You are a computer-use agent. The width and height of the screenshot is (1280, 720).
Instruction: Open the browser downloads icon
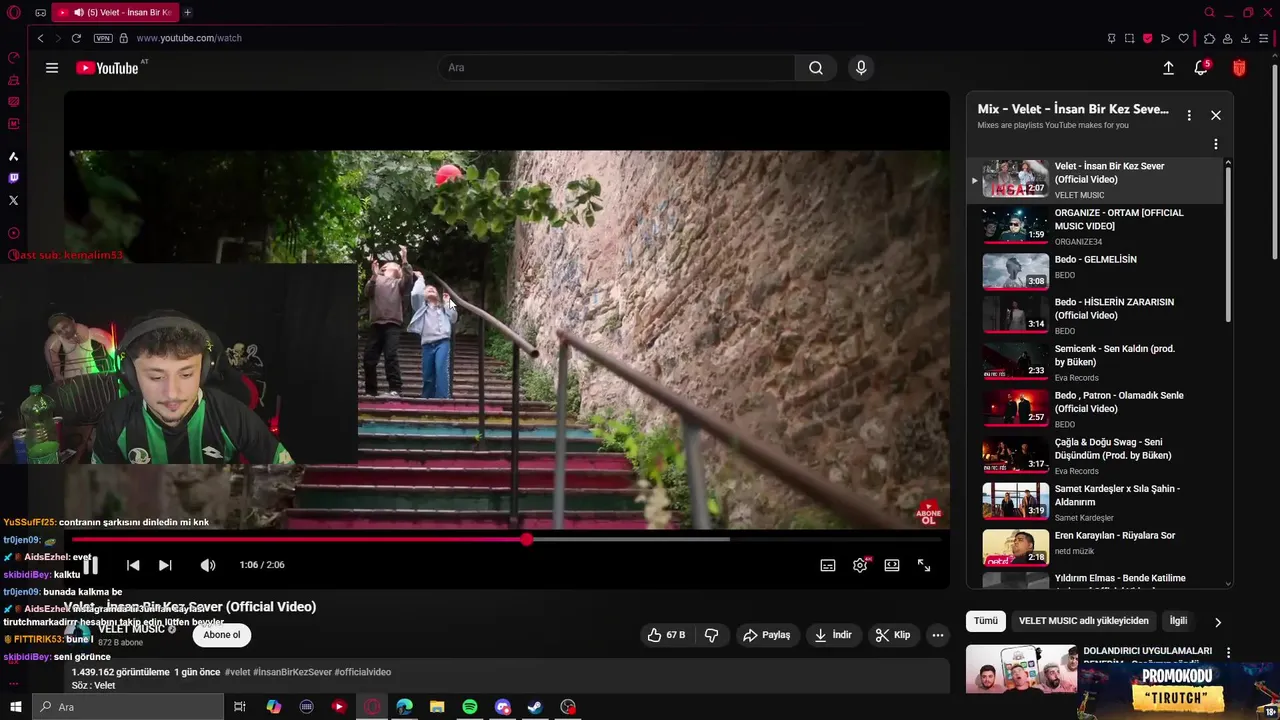[1245, 38]
